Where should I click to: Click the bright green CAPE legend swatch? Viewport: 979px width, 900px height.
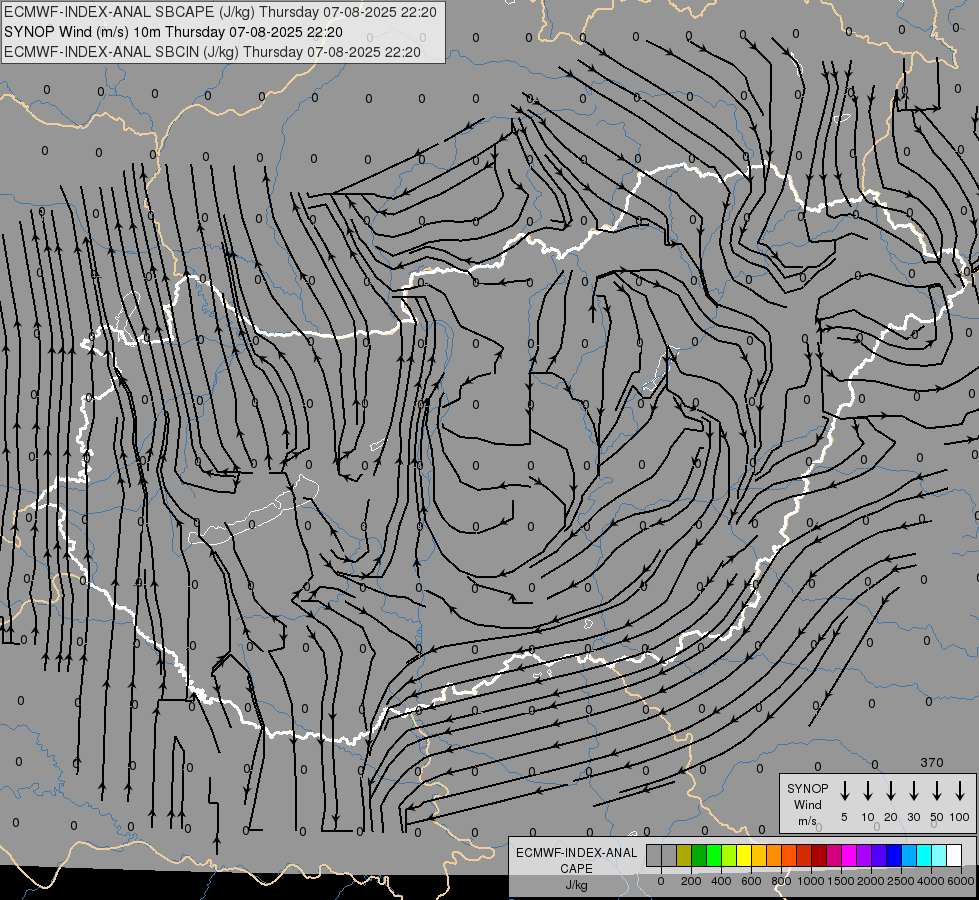714,855
